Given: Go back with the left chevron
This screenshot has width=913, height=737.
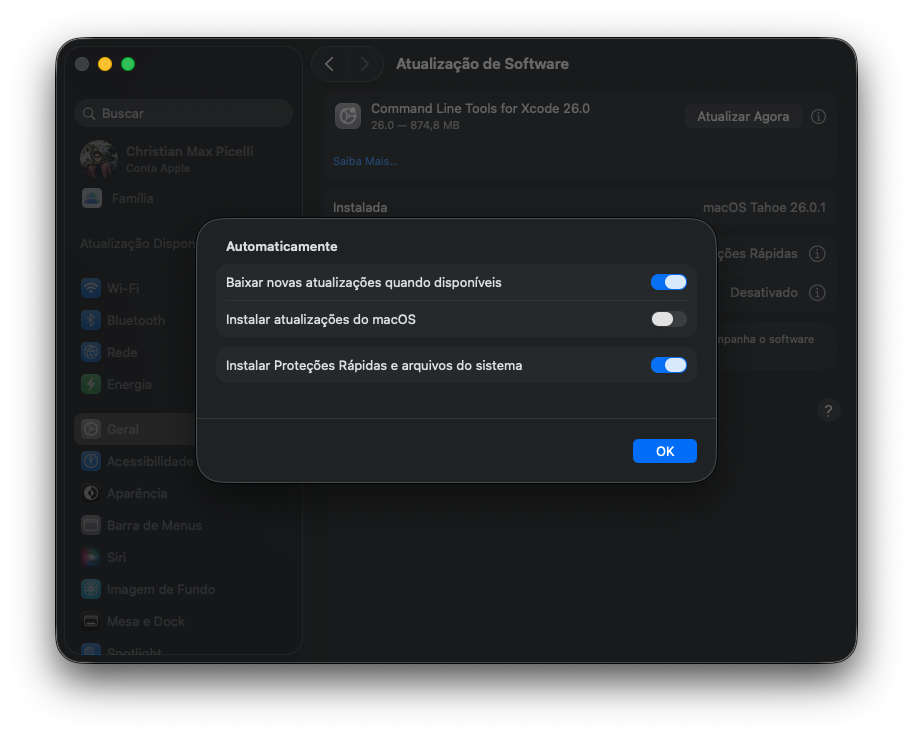Looking at the screenshot, I should (x=330, y=64).
